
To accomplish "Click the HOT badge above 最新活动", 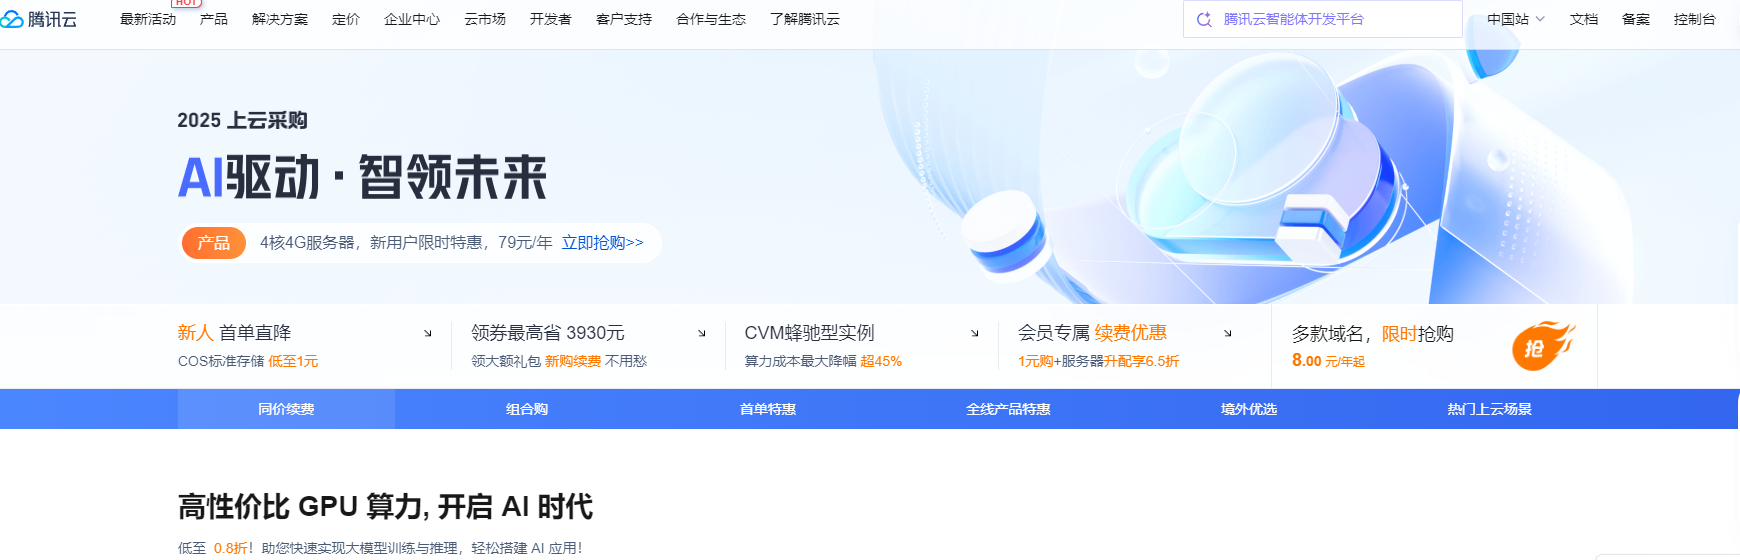I will coord(186,3).
